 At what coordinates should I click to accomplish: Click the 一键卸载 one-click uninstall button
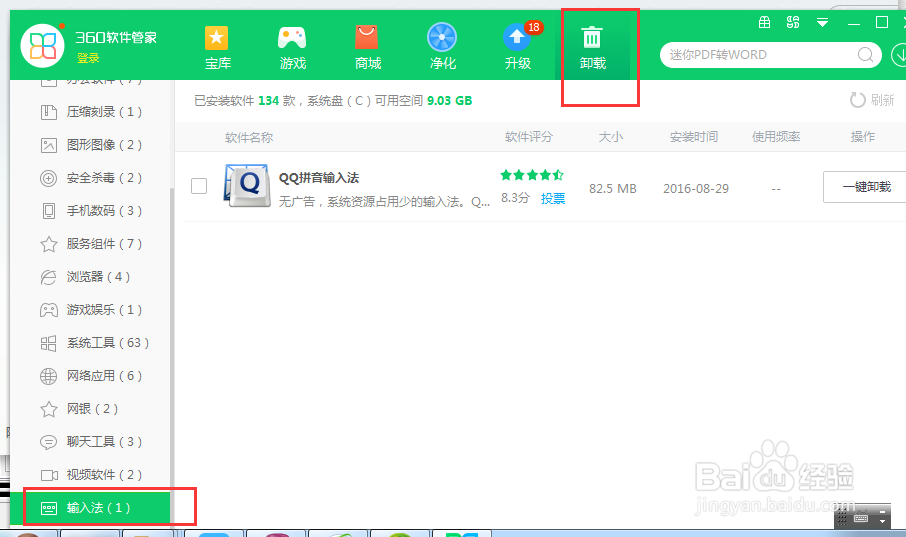tap(865, 187)
